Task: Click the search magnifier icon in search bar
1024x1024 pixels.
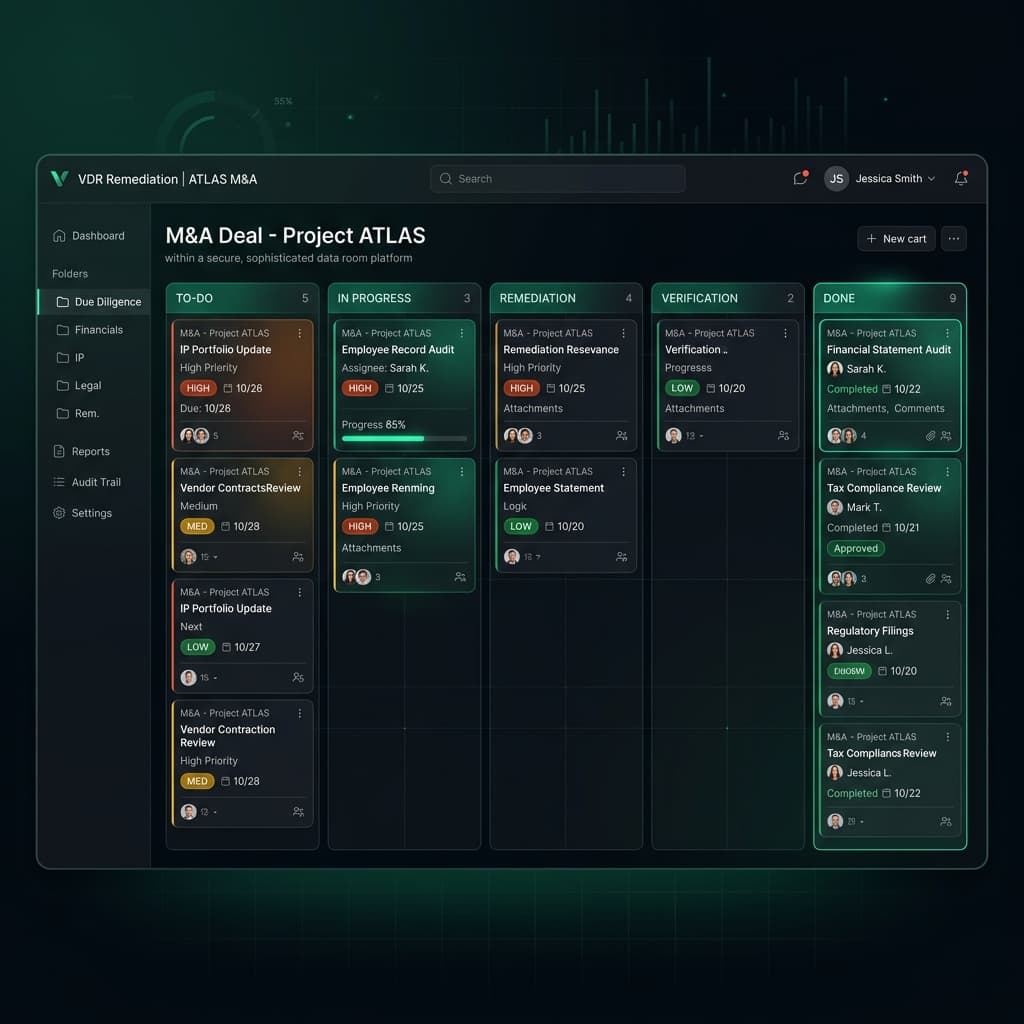Action: 445,178
